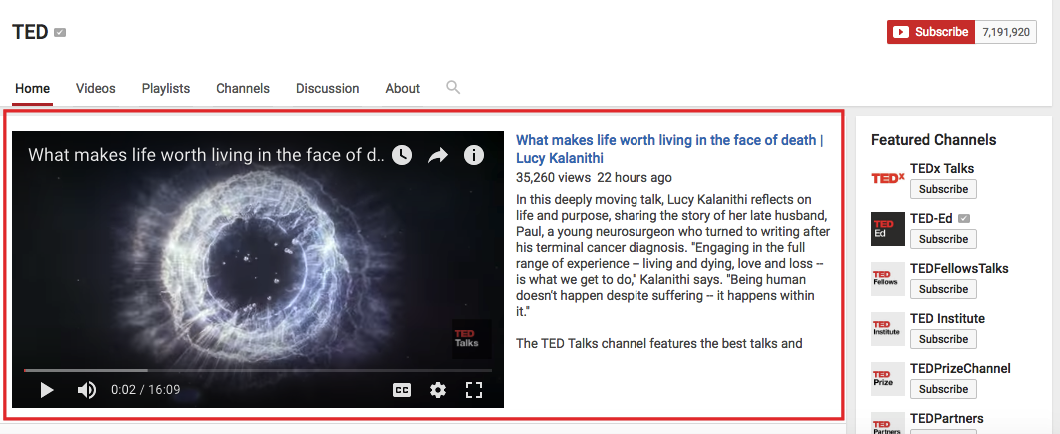Screen dimensions: 1060x434
Task: Click the TED Fellows channel logo
Action: pyautogui.click(x=888, y=279)
